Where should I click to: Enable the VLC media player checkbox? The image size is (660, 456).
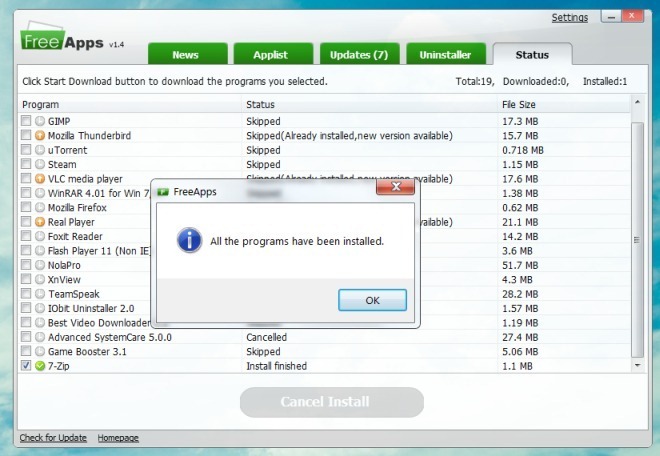(26, 179)
